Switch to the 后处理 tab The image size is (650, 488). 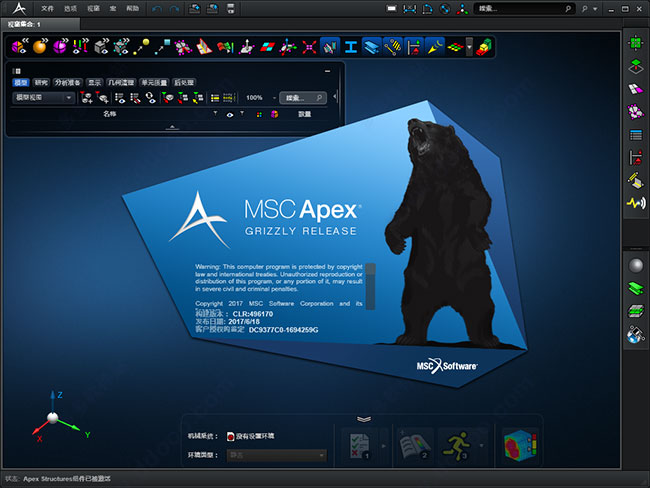184,83
